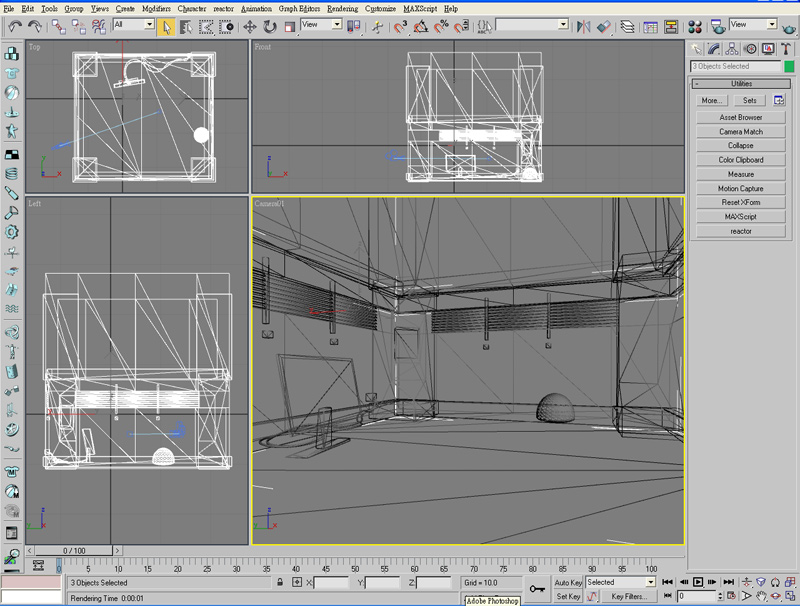Toggle the Spinner Snap button
The width and height of the screenshot is (800, 606).
coord(461,27)
